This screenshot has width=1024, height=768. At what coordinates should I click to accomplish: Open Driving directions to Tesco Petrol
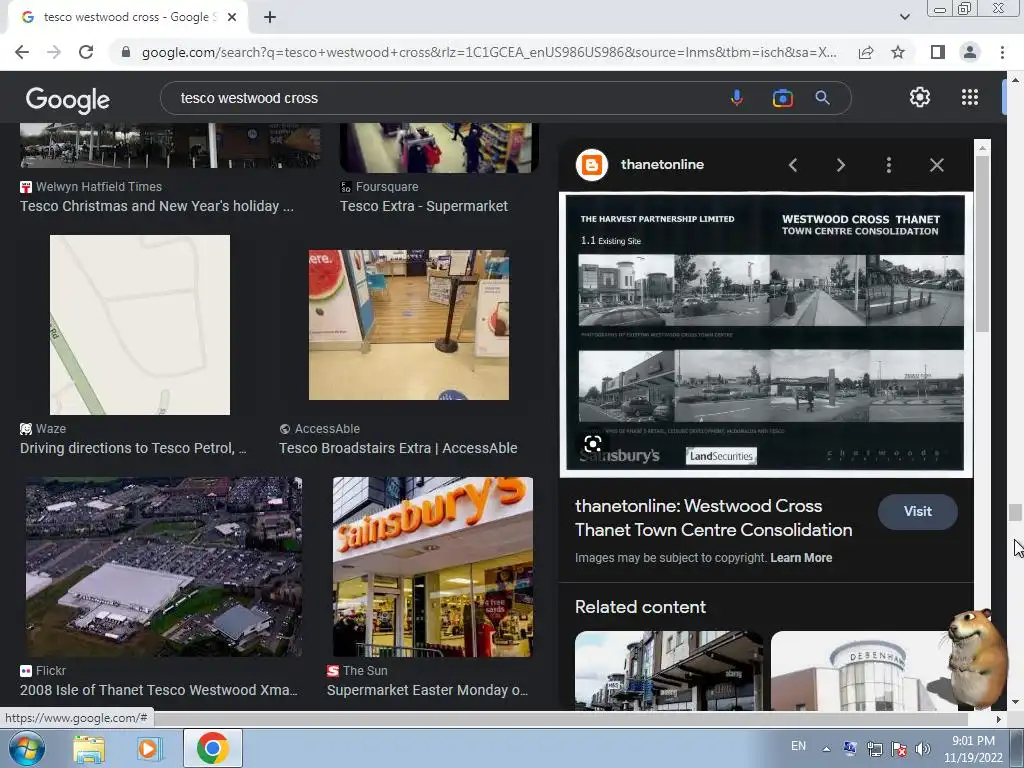pyautogui.click(x=133, y=448)
